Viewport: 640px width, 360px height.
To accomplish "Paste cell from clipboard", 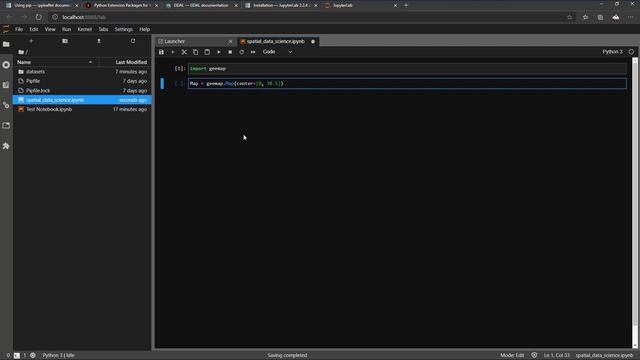I will click(x=207, y=52).
